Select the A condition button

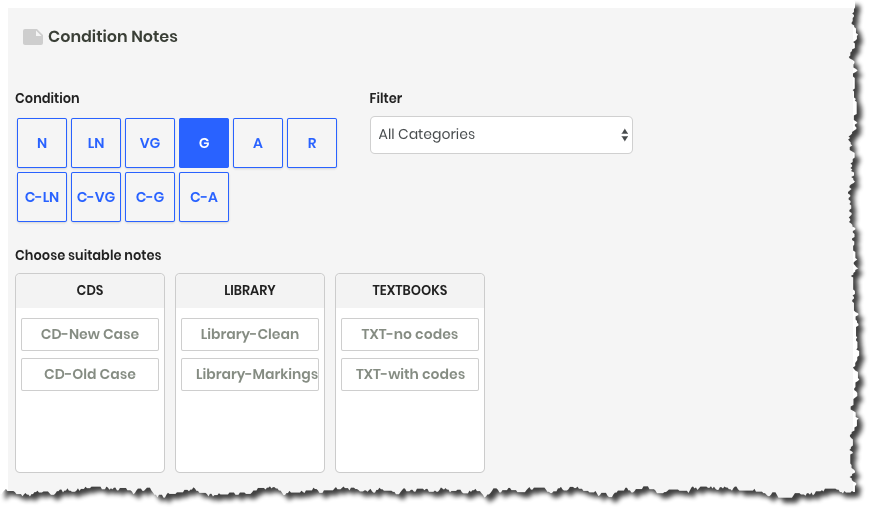258,143
